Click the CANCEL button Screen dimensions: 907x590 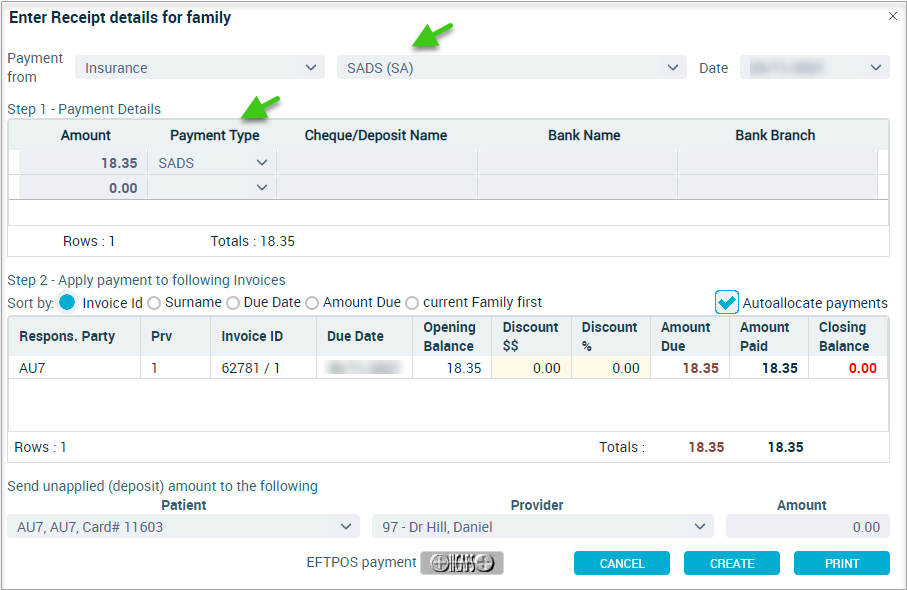coord(622,563)
